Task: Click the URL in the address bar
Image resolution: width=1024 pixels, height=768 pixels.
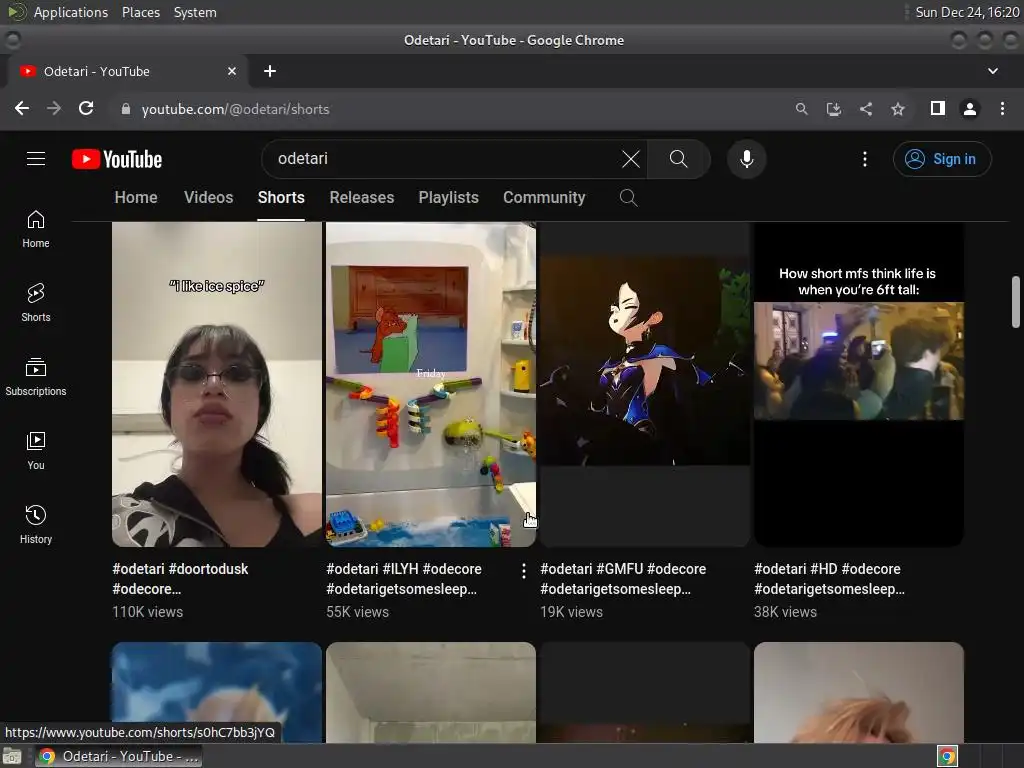Action: pos(235,109)
